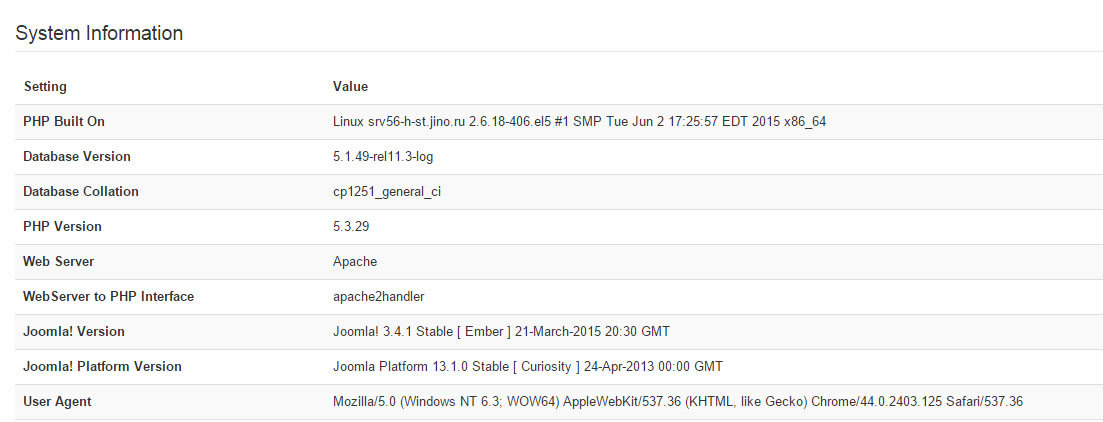
Task: Click the 5.3.29 PHP version value
Action: coord(352,227)
